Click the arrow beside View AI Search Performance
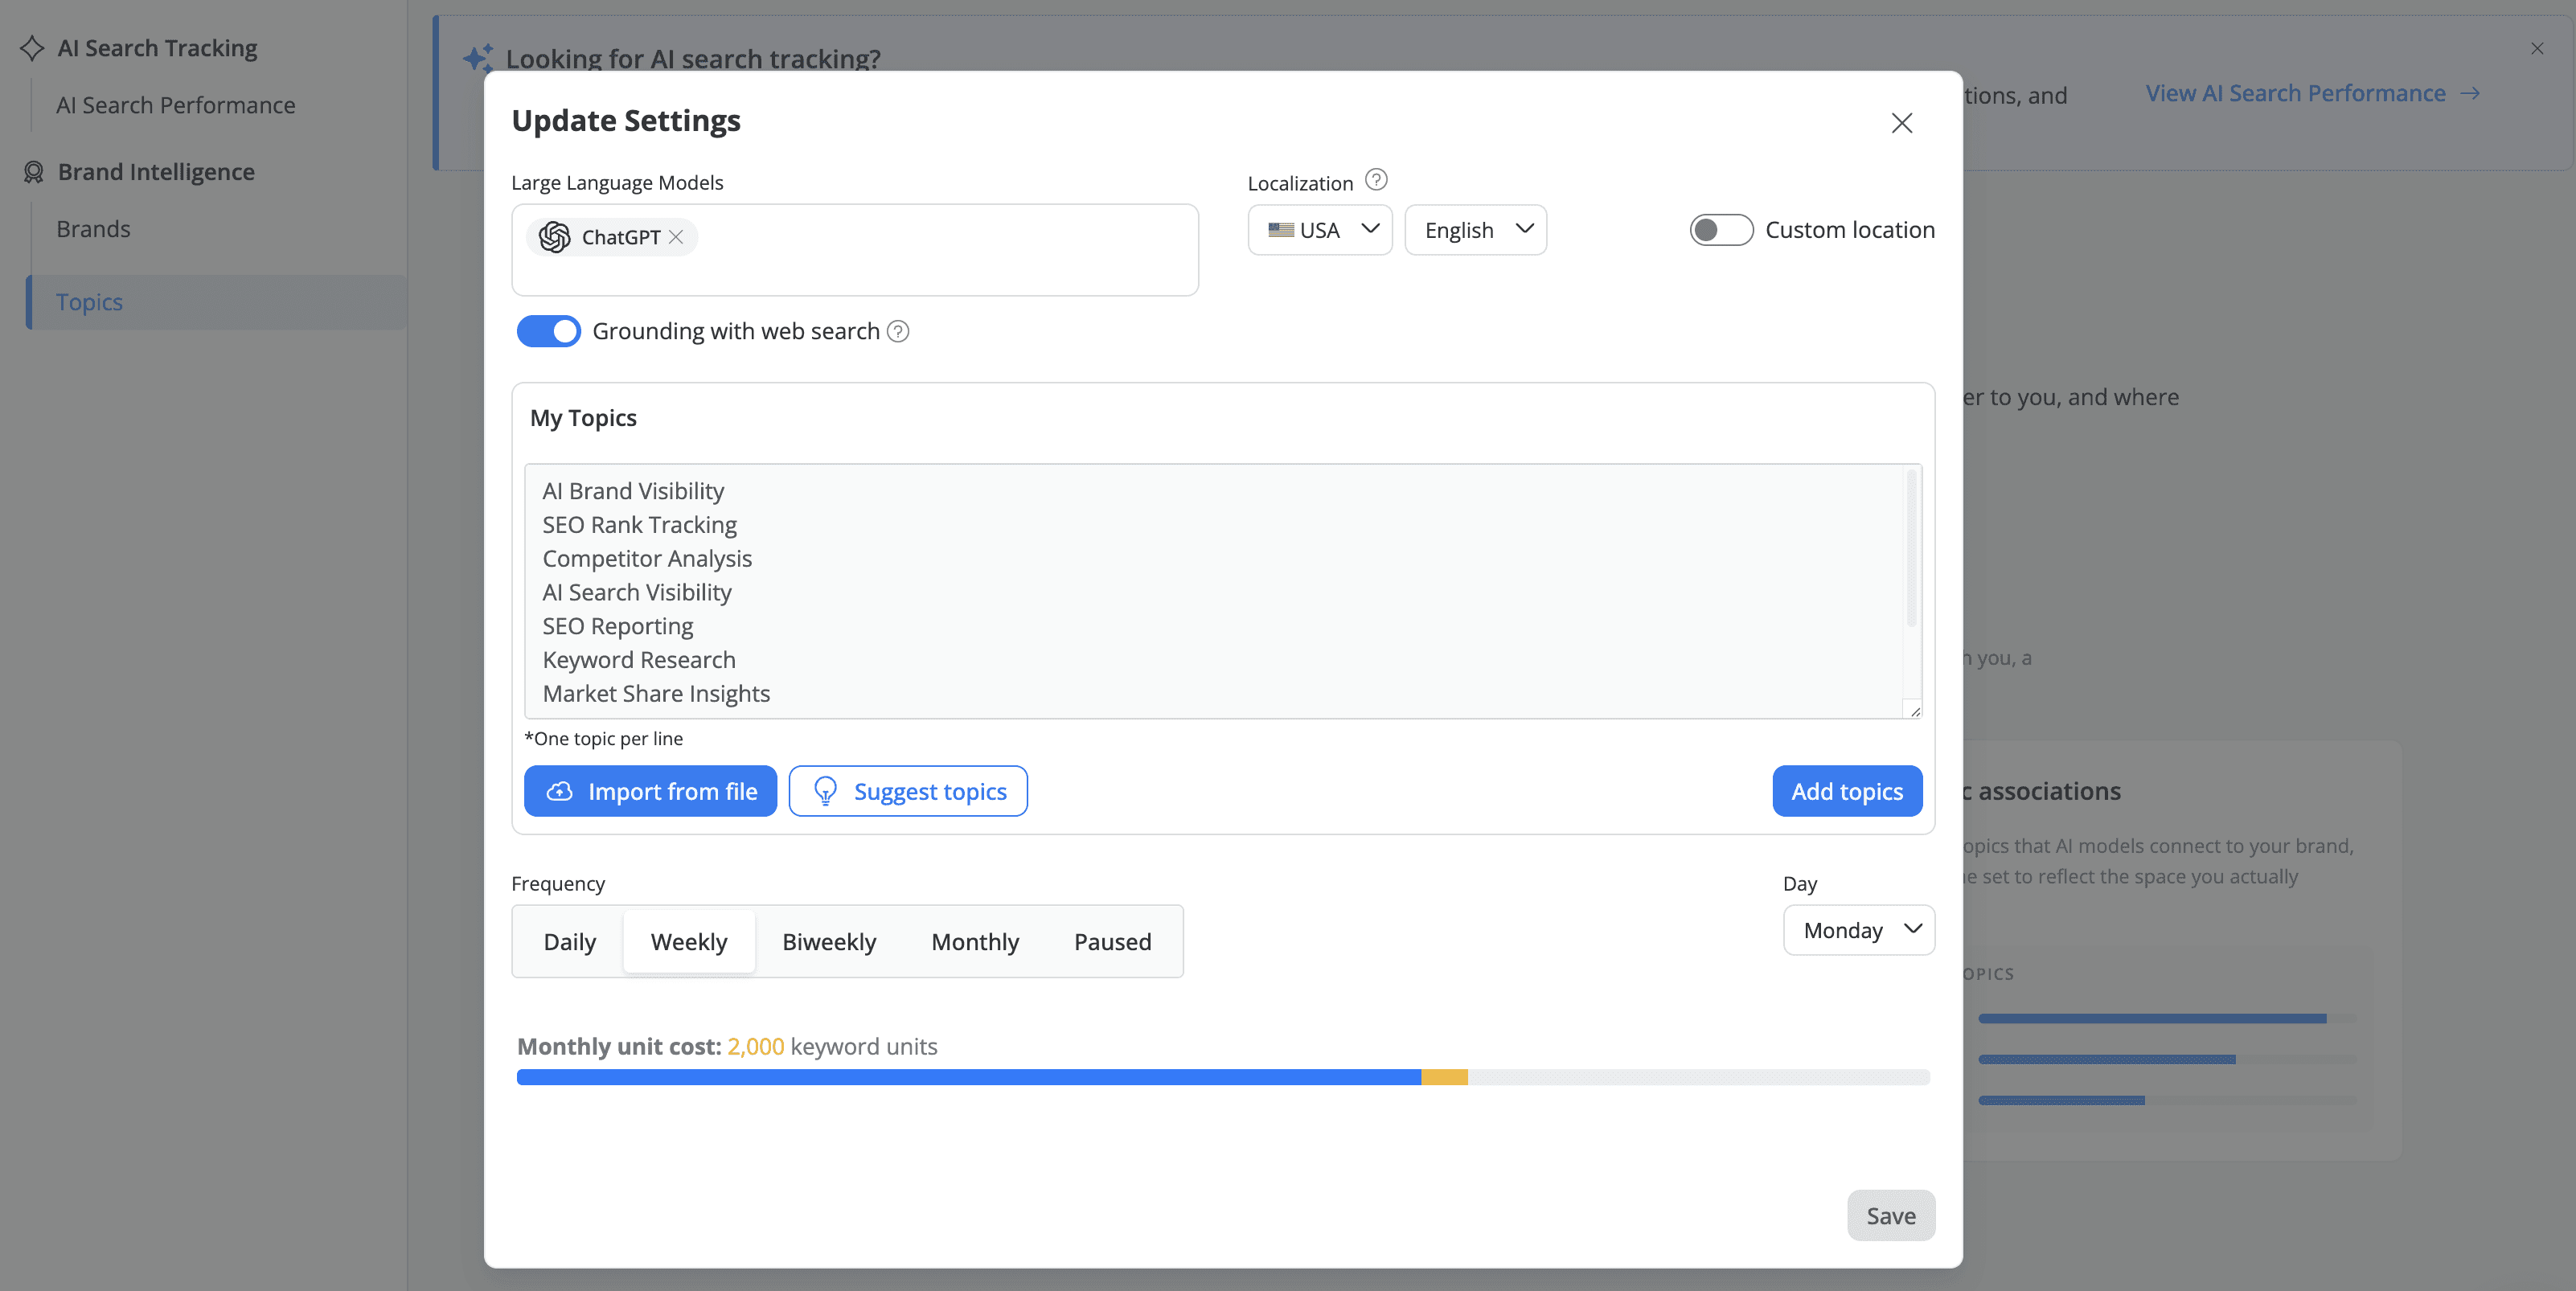Screen dimensions: 2576x1291 [2471, 93]
